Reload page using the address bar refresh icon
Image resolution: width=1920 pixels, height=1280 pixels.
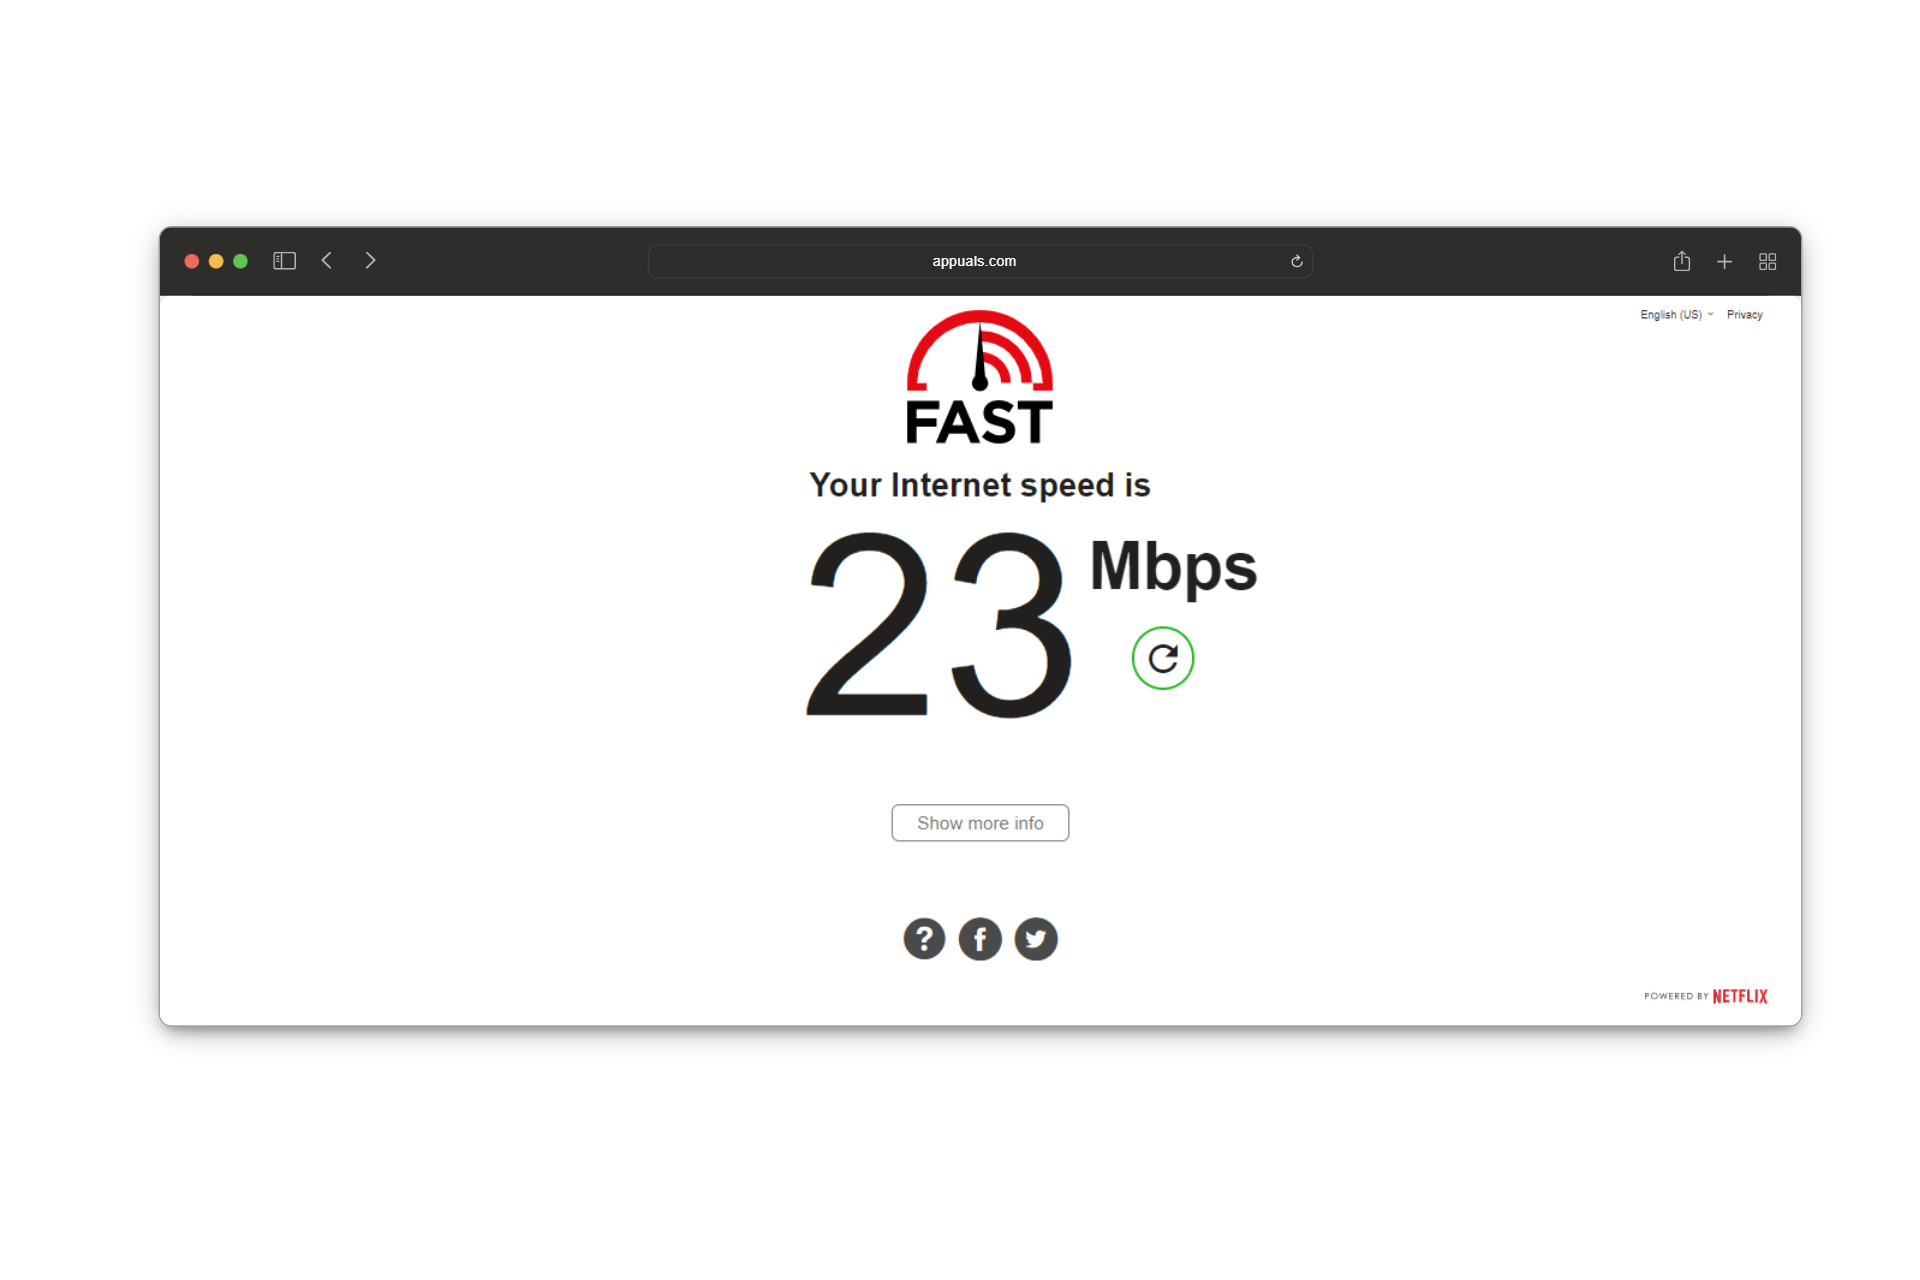[x=1296, y=261]
